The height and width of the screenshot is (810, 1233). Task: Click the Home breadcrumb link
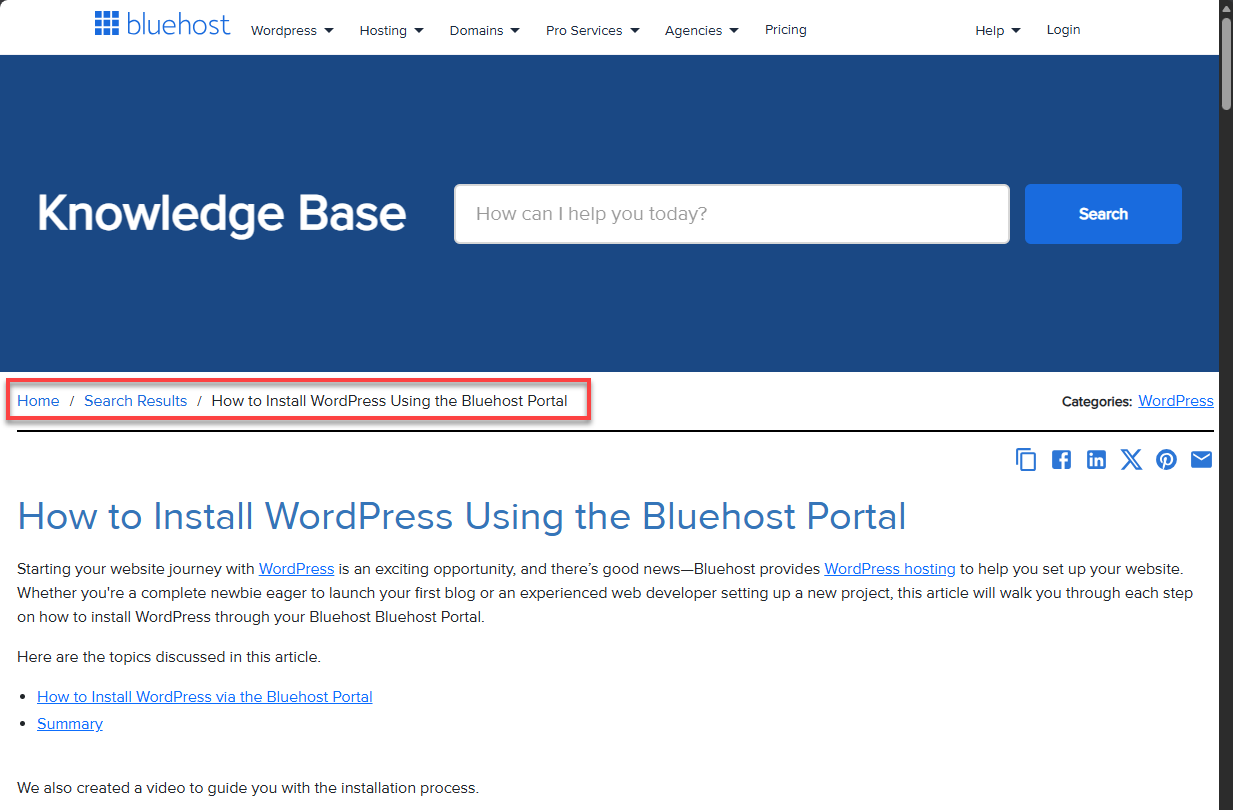tap(38, 401)
